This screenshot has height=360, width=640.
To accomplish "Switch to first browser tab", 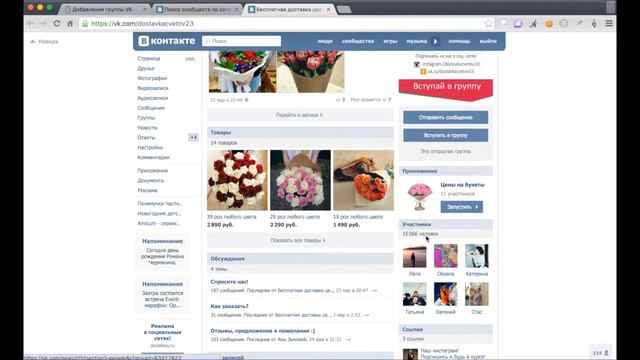I will click(x=104, y=9).
